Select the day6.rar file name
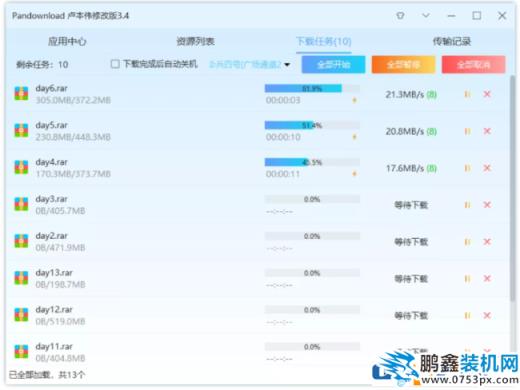 pyautogui.click(x=51, y=89)
